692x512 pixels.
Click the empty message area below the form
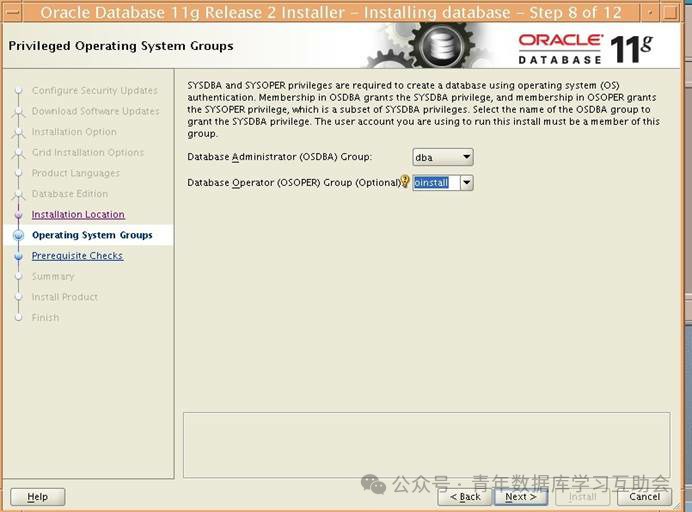pos(426,445)
